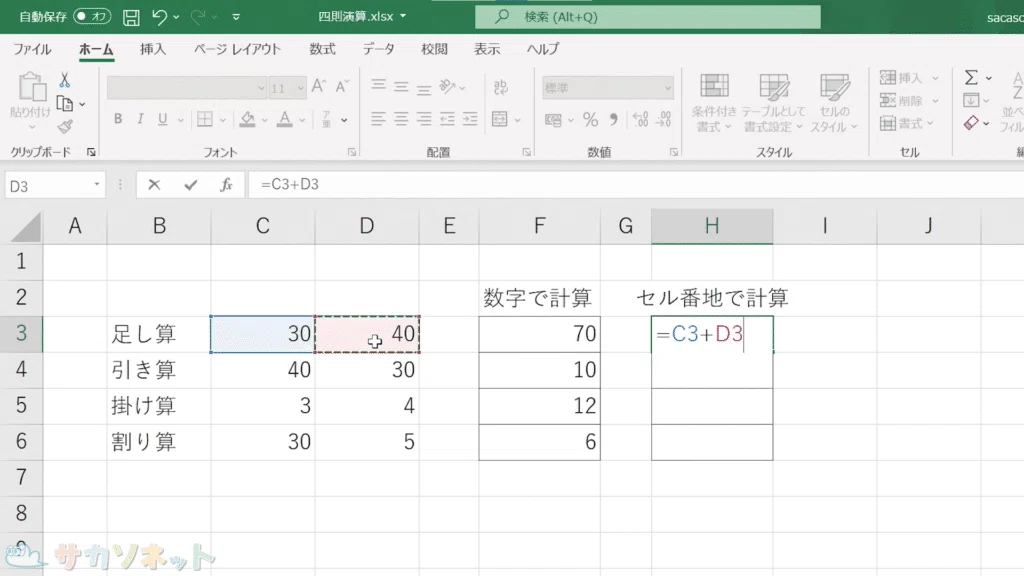The width and height of the screenshot is (1024, 576).
Task: Toggle Underline formatting
Action: 163,119
